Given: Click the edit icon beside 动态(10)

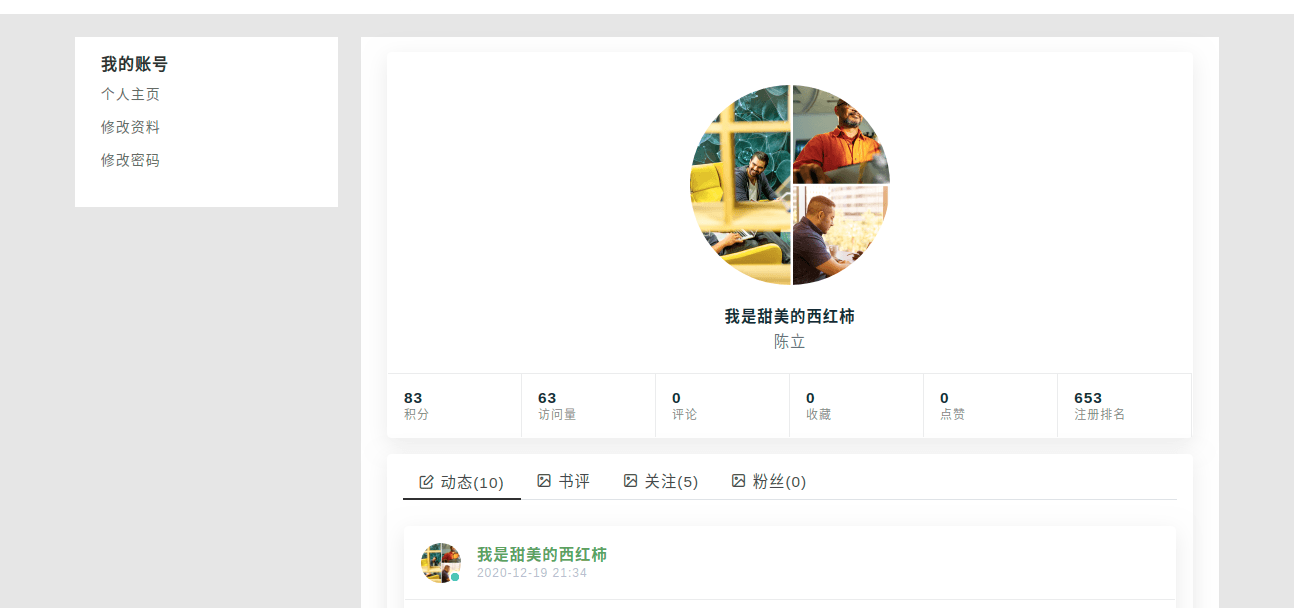Looking at the screenshot, I should (x=426, y=482).
